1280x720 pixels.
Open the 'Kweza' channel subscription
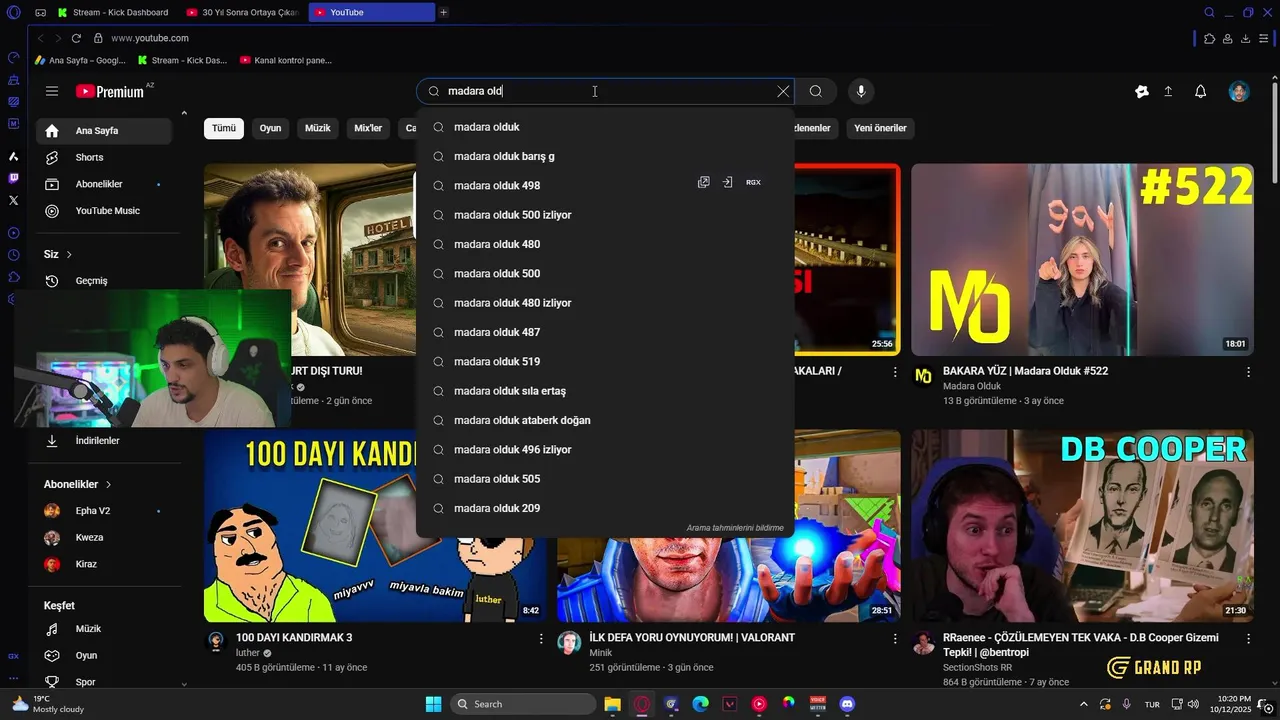tap(104, 538)
